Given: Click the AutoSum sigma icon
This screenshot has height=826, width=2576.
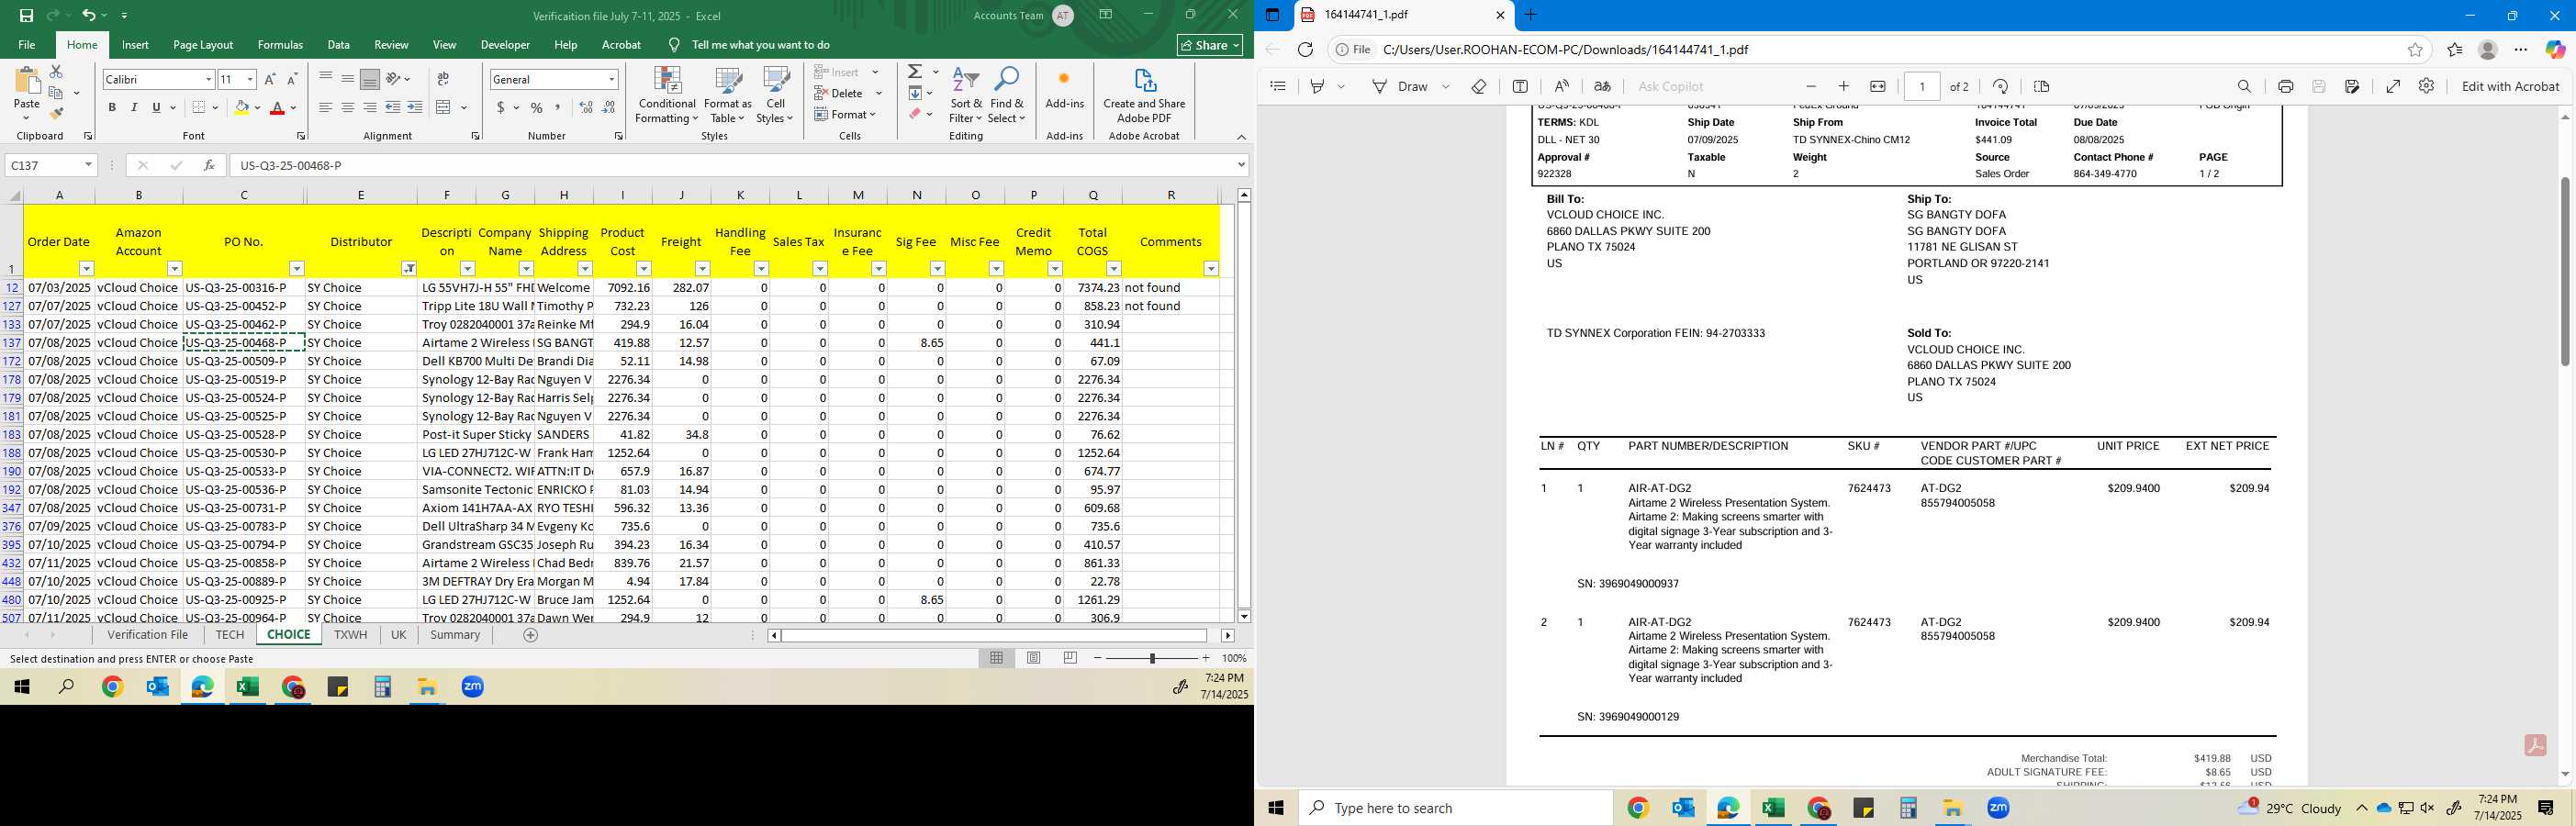Looking at the screenshot, I should [915, 72].
